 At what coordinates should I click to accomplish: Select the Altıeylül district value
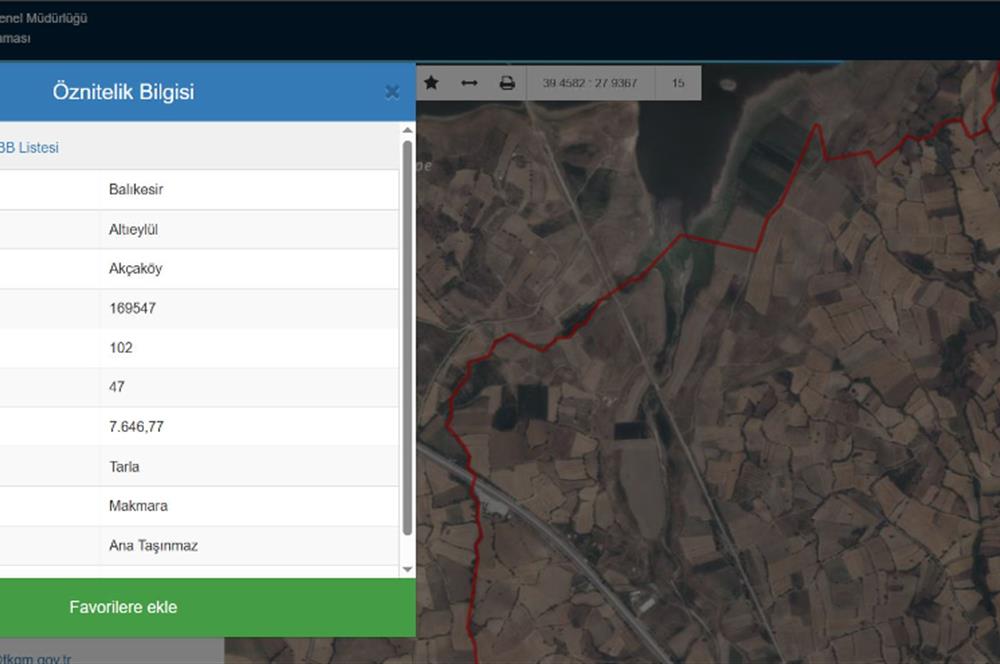click(x=134, y=229)
